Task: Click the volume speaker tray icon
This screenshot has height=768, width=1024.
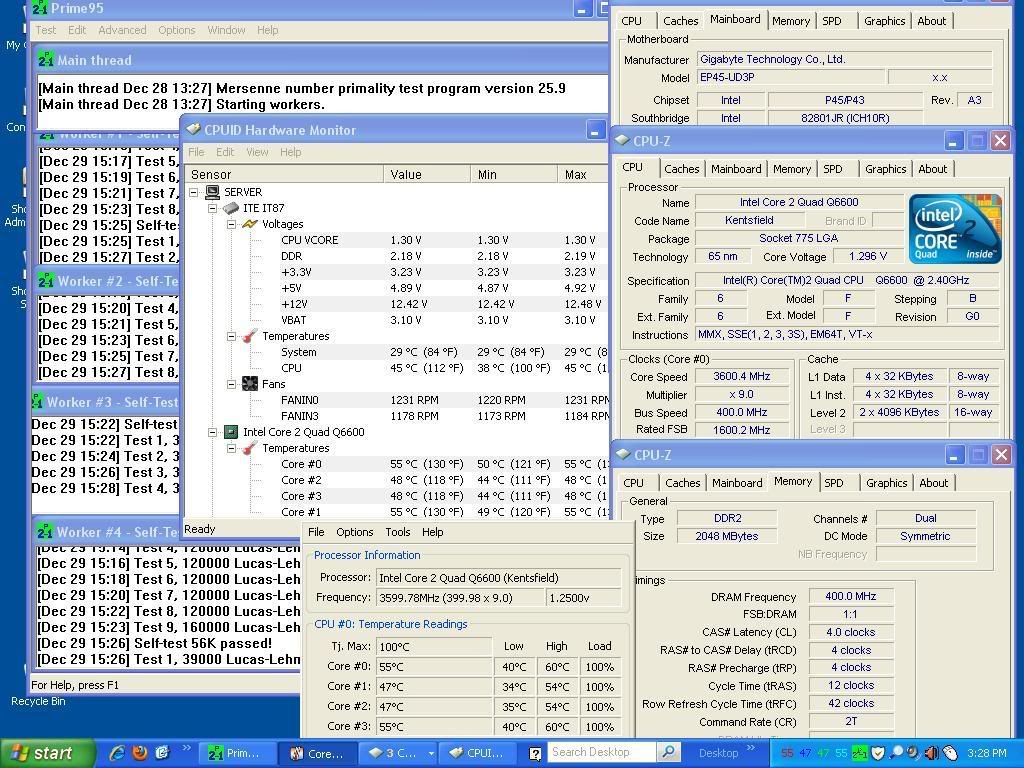Action: point(931,753)
